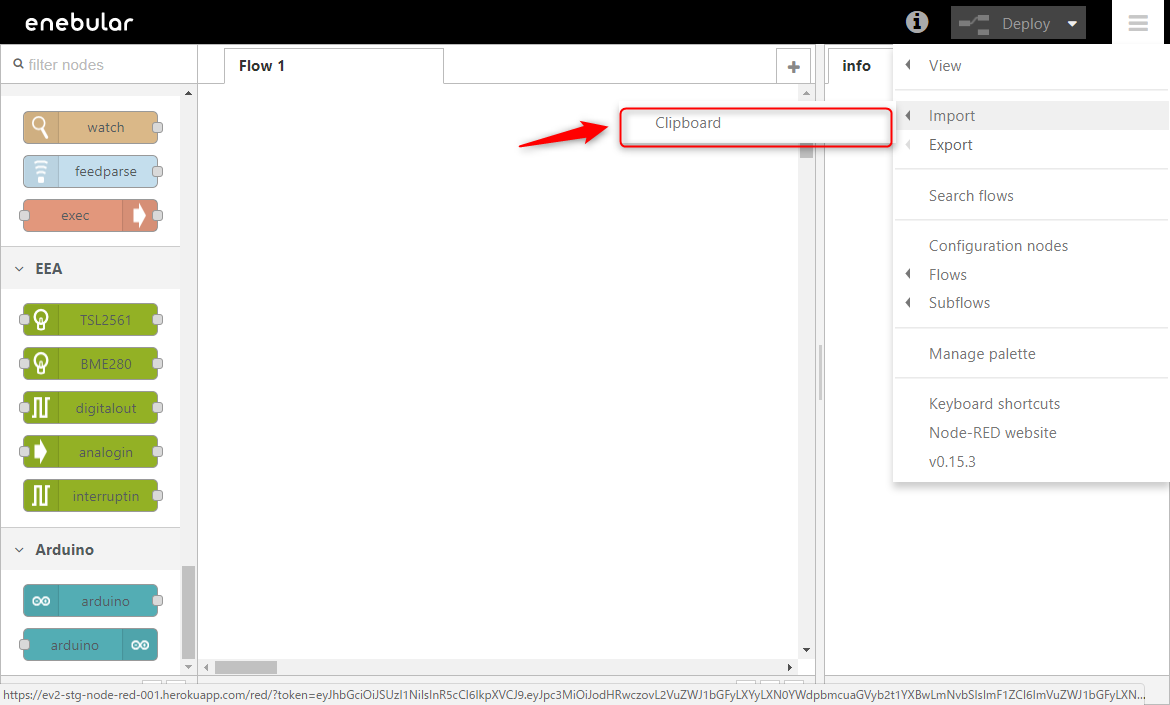Open the hamburger main menu

1138,23
